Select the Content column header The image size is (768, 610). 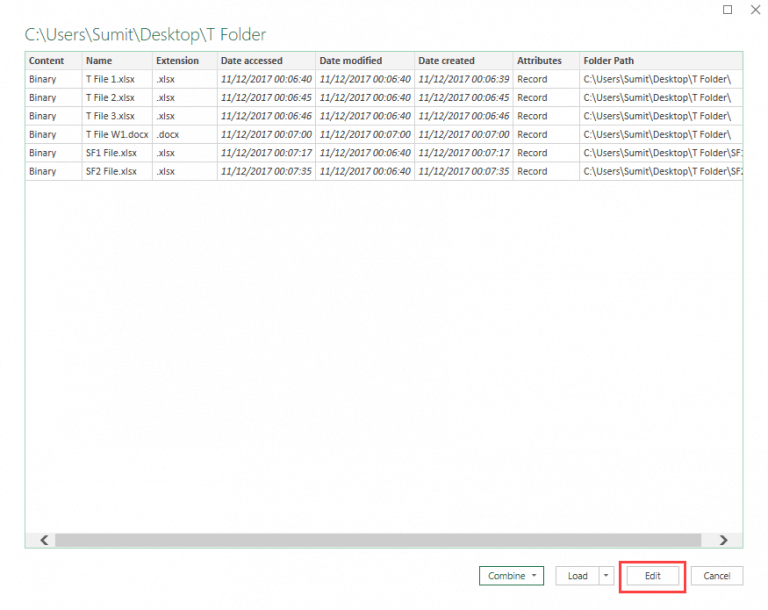53,61
